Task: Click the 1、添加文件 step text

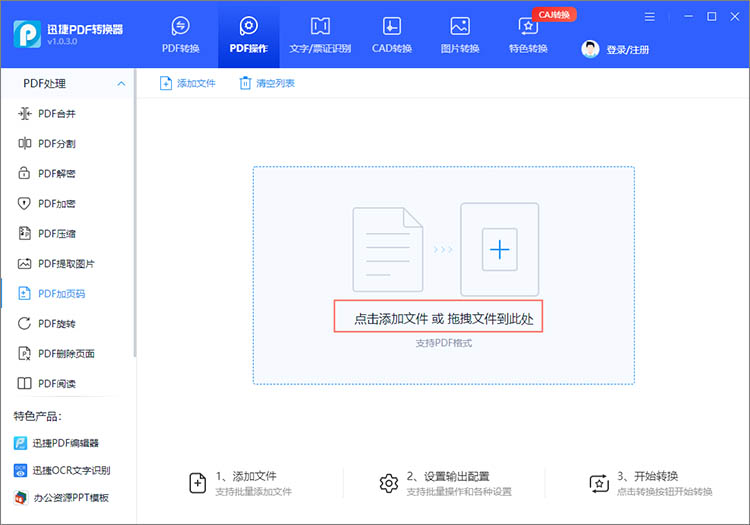Action: coord(246,476)
